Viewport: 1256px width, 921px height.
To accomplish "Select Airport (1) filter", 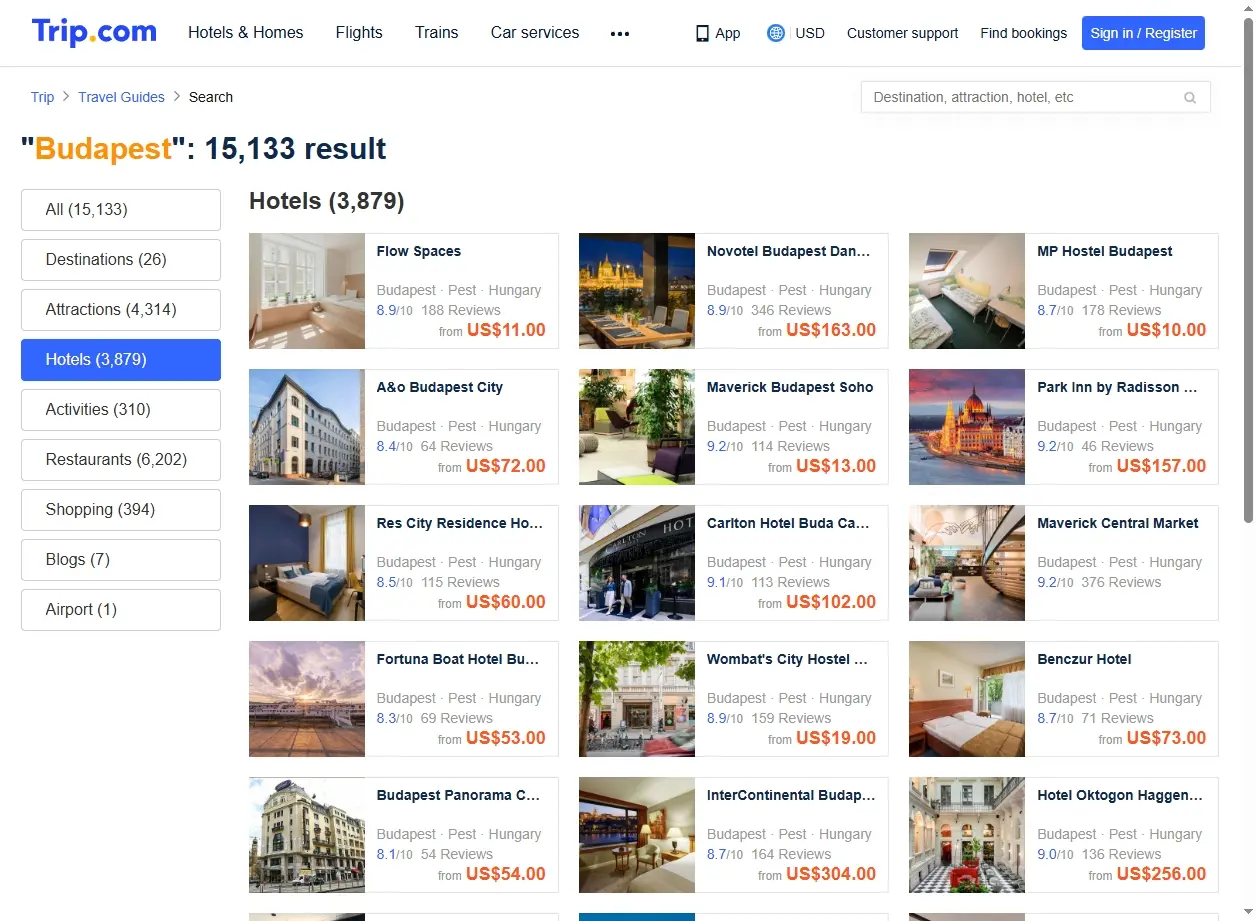I will point(121,610).
